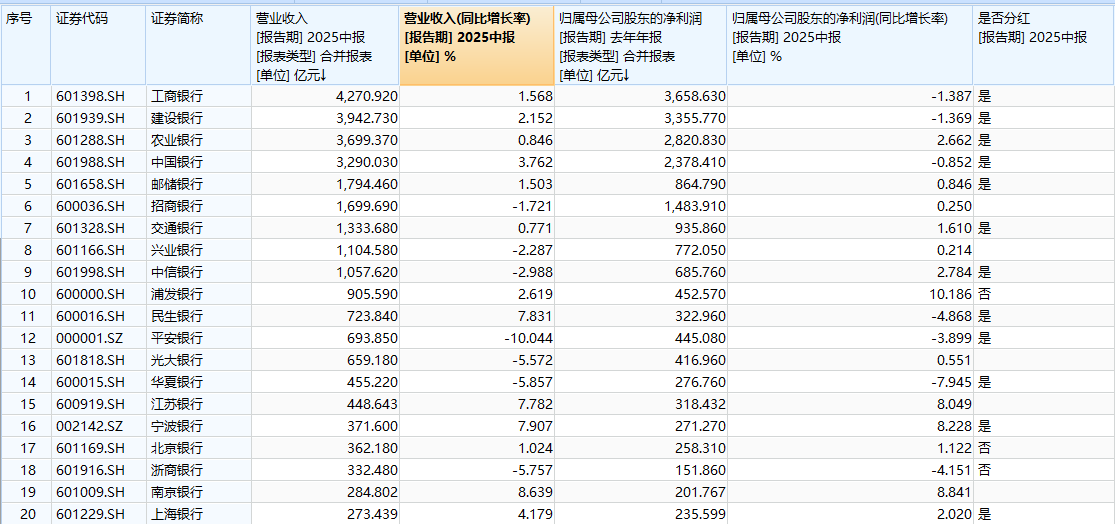
Task: Click the 北京银行 name cell
Action: point(198,449)
